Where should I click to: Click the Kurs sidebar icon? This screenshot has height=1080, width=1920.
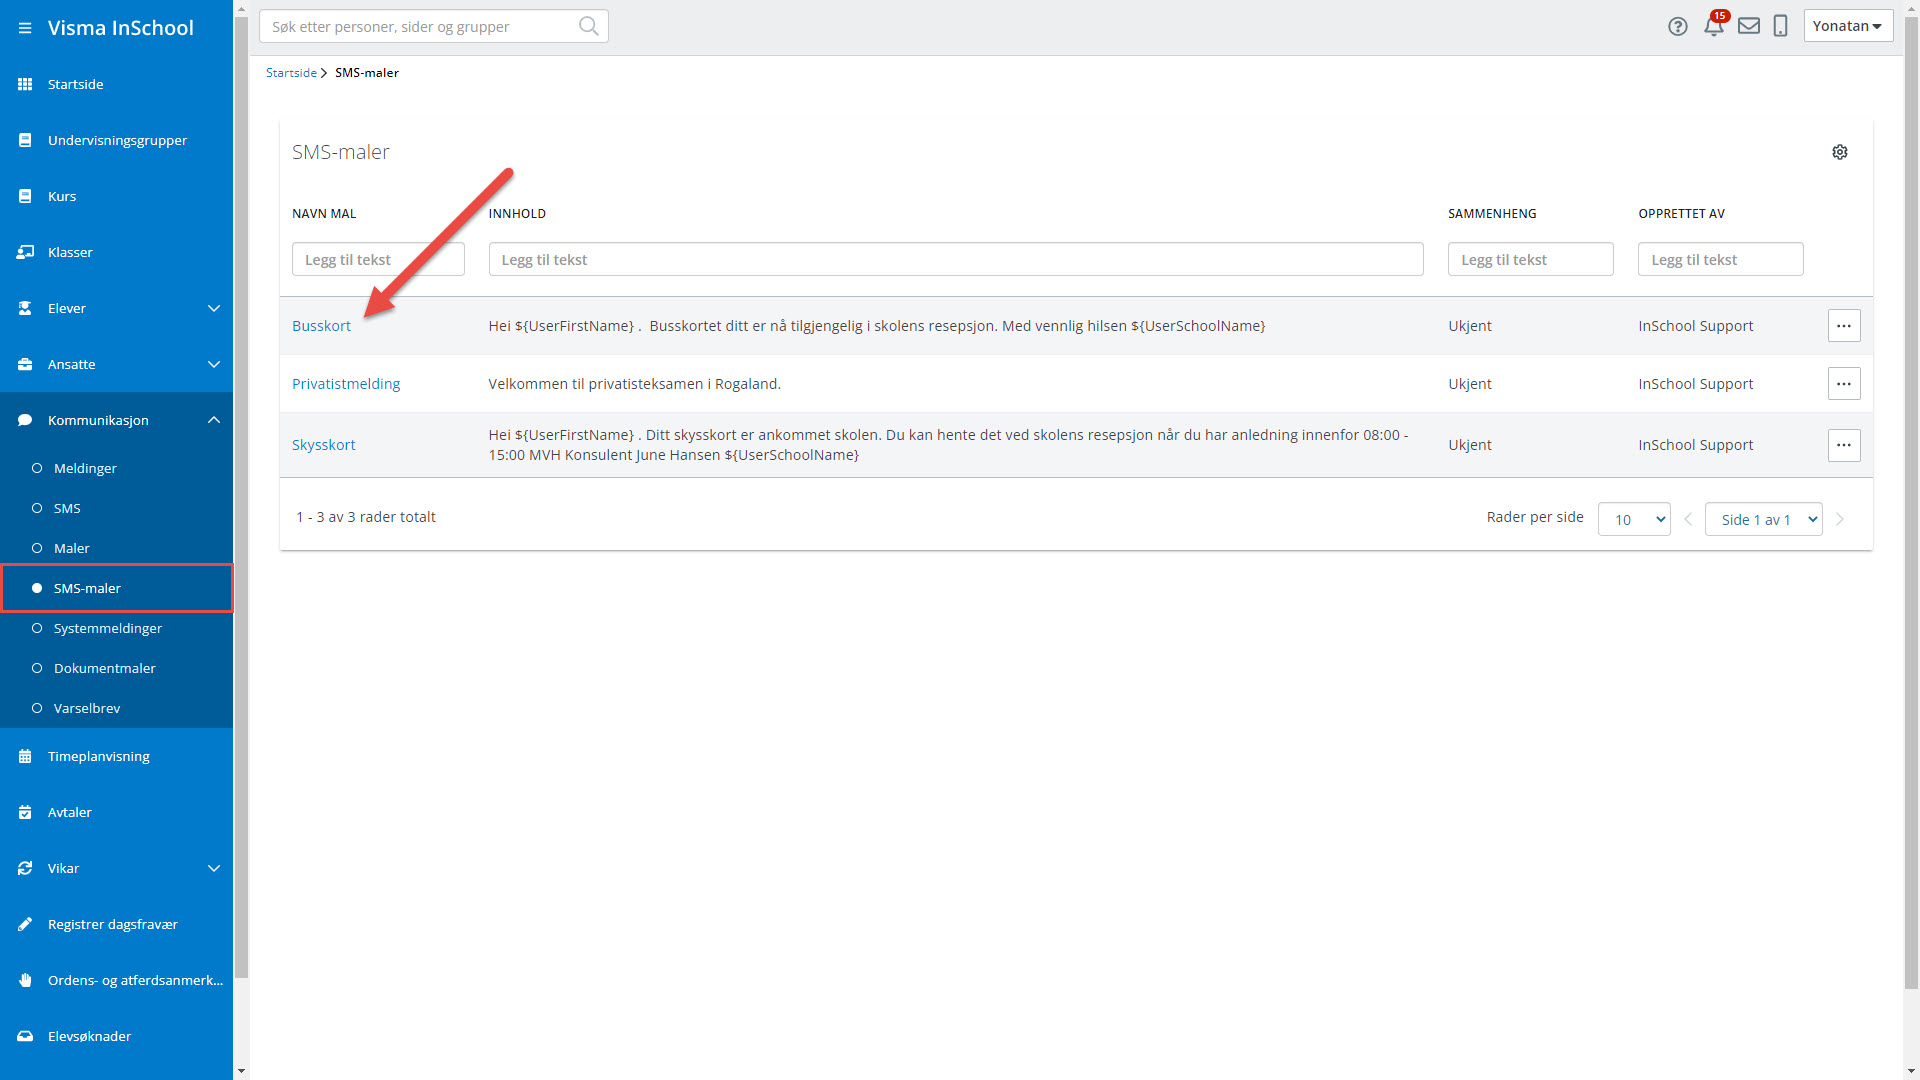coord(25,196)
